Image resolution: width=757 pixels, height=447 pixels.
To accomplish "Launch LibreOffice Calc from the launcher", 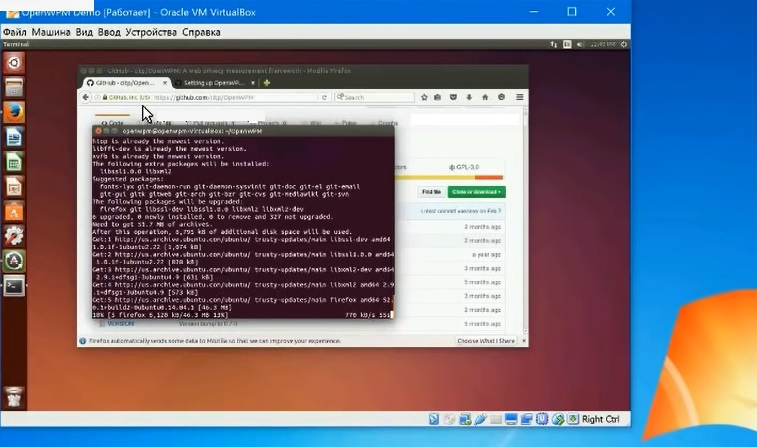I will pyautogui.click(x=14, y=162).
